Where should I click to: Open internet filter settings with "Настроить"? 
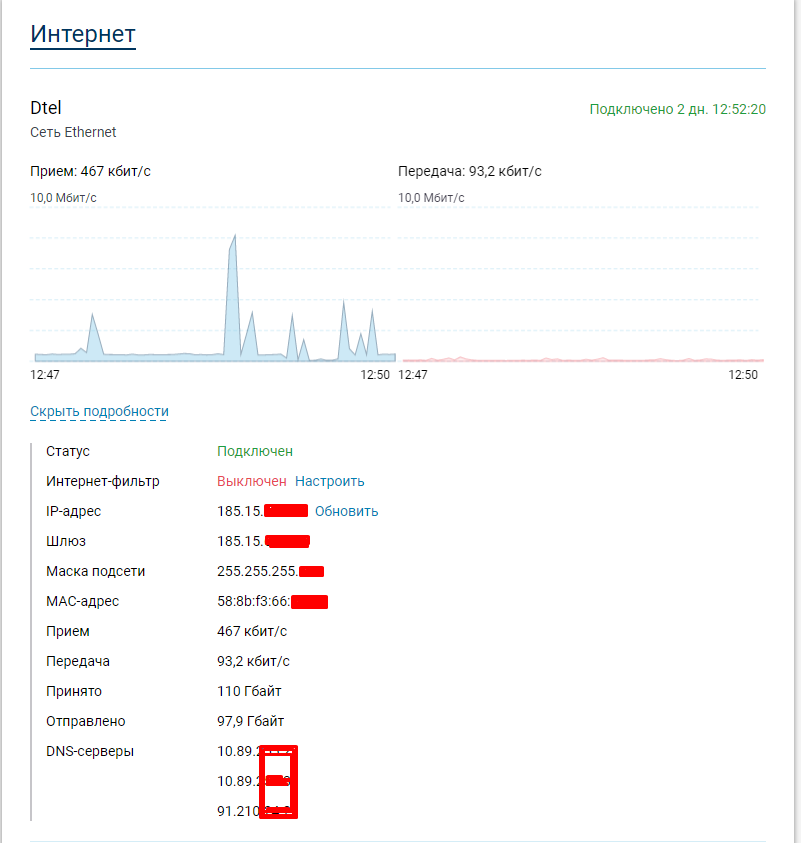click(329, 481)
